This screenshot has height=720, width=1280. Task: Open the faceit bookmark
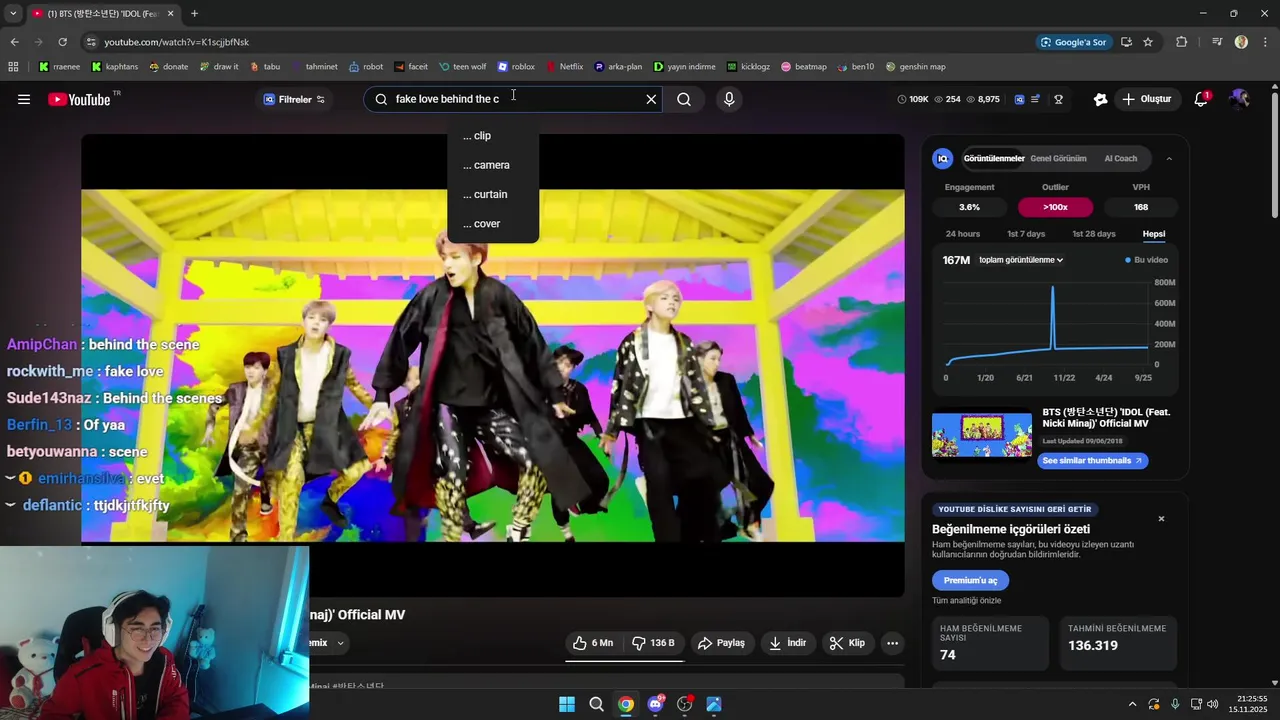(x=411, y=67)
